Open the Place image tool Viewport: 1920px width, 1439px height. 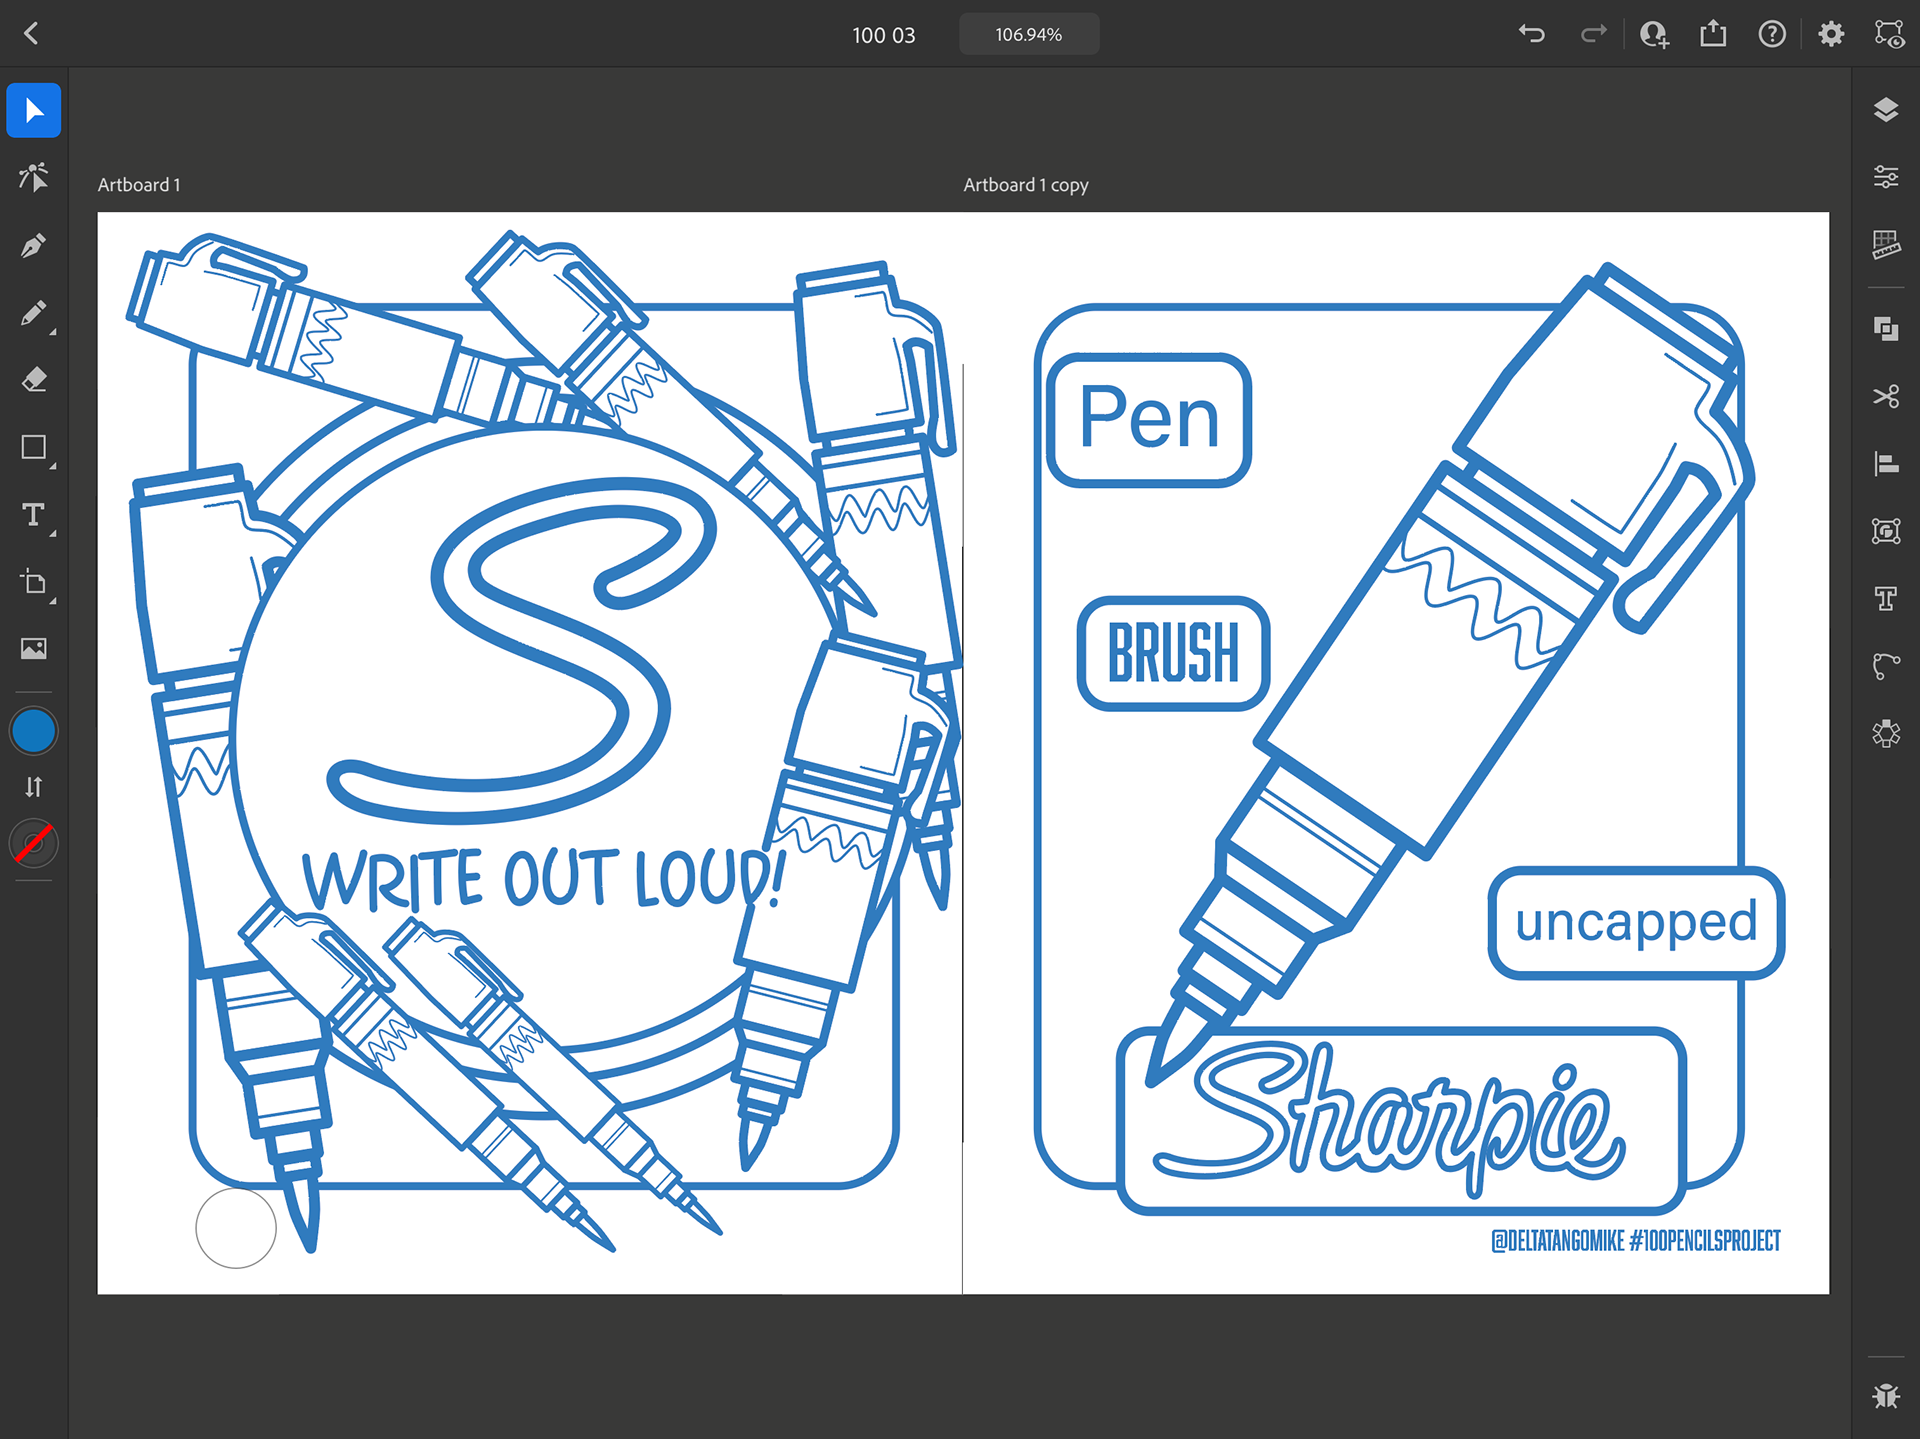click(x=34, y=649)
